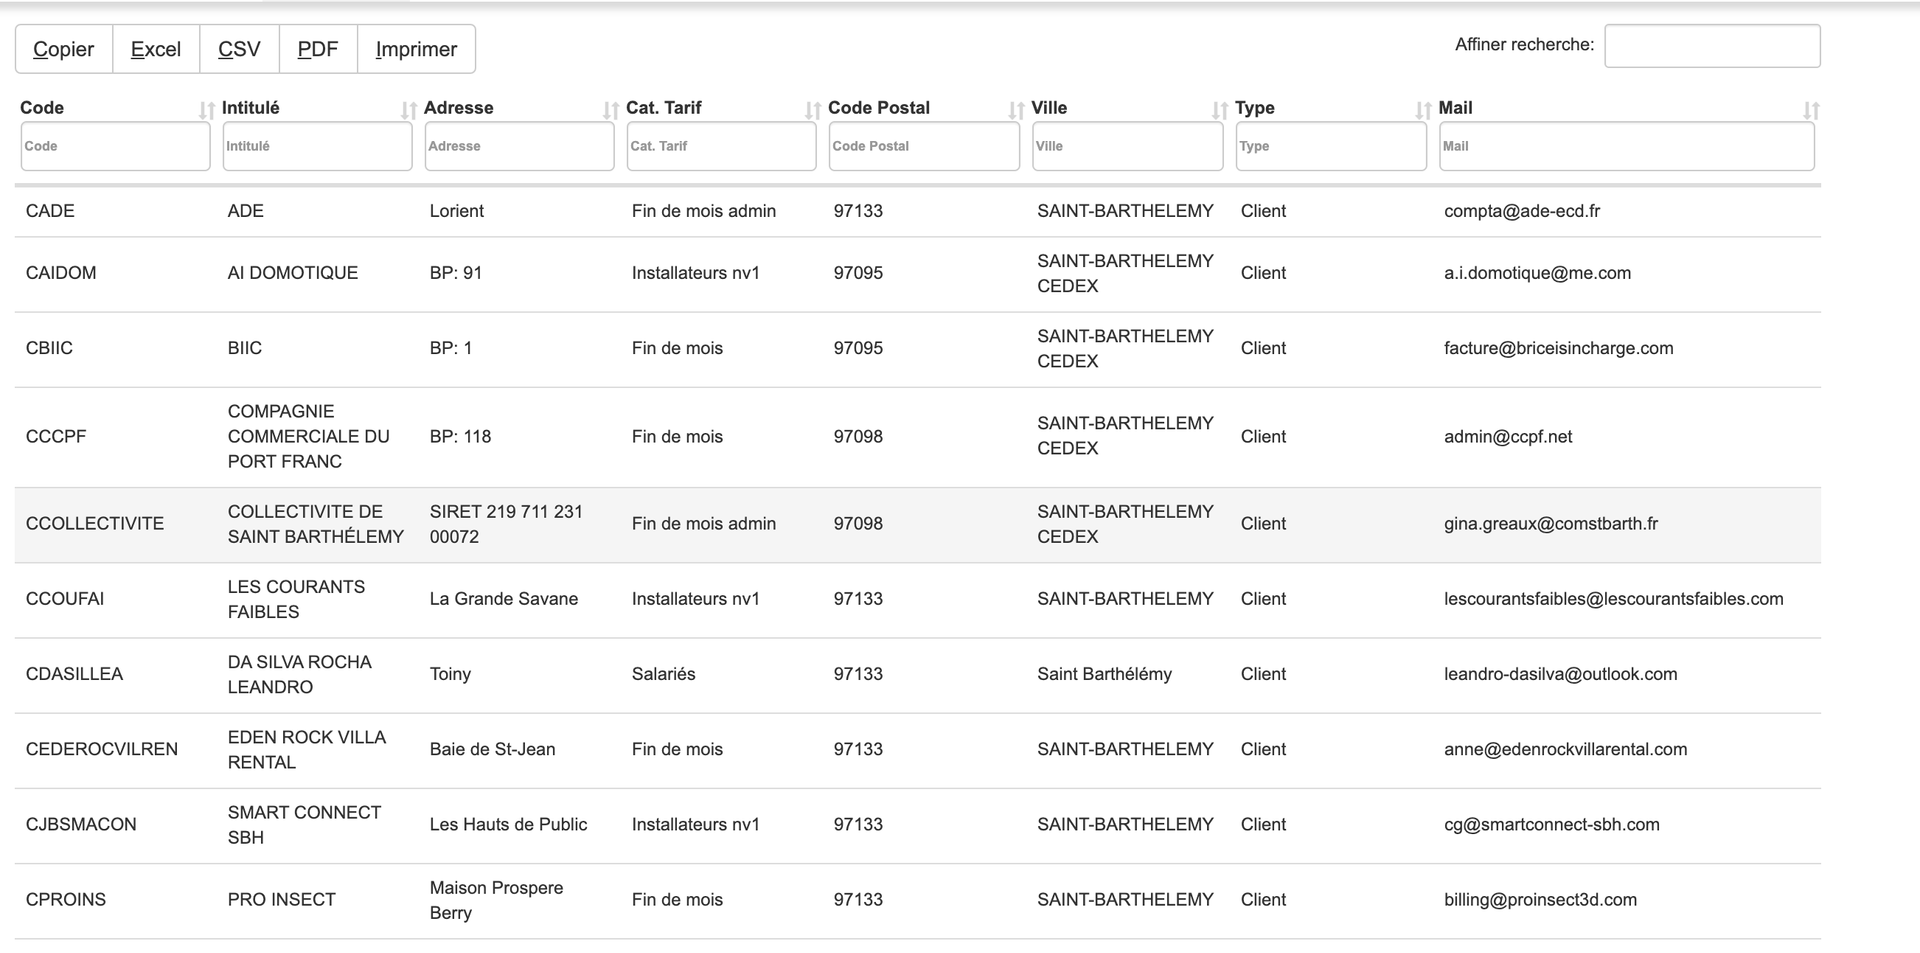The image size is (1920, 953).
Task: Sort table by Intitulé column arrows
Action: 408,111
